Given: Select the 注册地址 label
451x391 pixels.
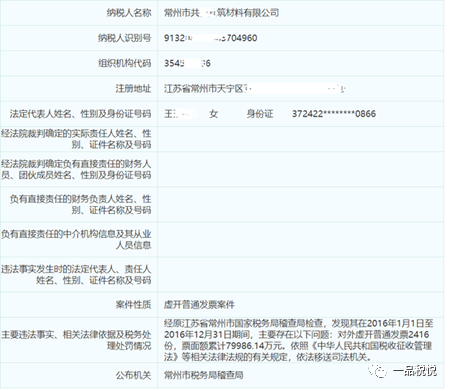Looking at the screenshot, I should 133,88.
